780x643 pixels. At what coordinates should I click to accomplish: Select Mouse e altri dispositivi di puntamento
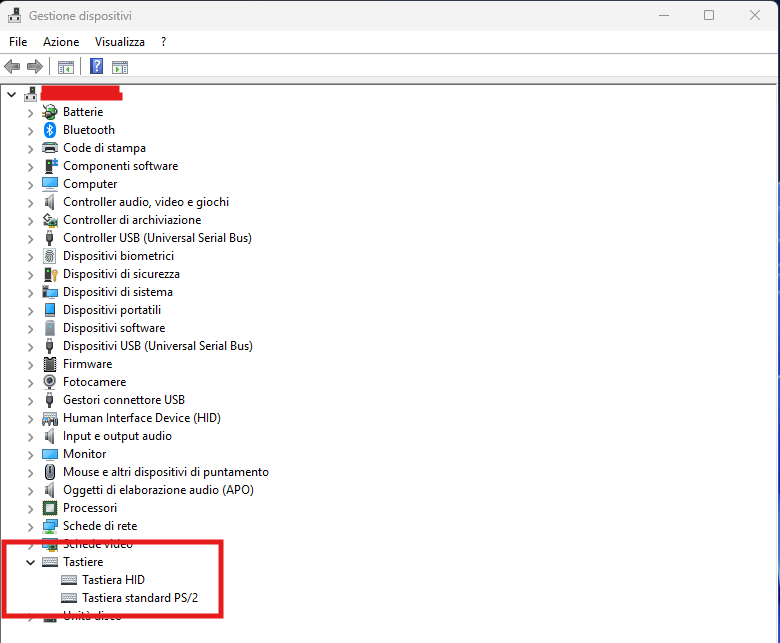tap(166, 472)
